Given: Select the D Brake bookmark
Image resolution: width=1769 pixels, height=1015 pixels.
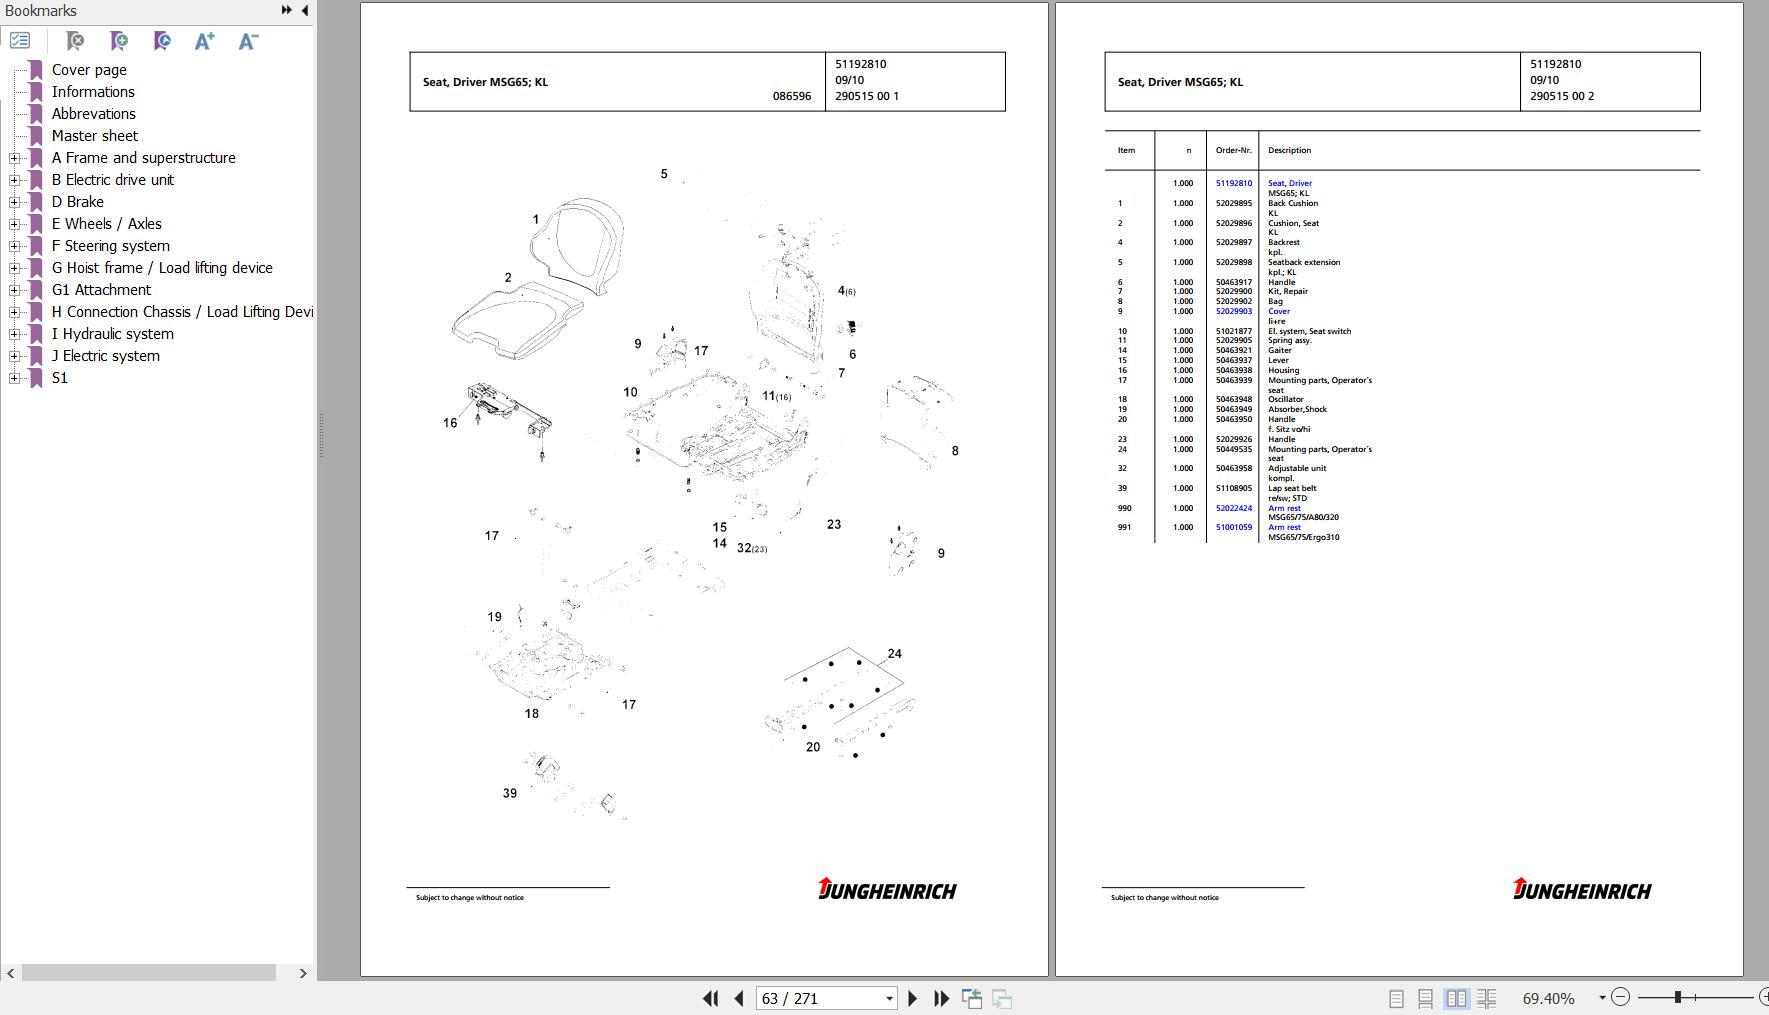Looking at the screenshot, I should (x=78, y=202).
